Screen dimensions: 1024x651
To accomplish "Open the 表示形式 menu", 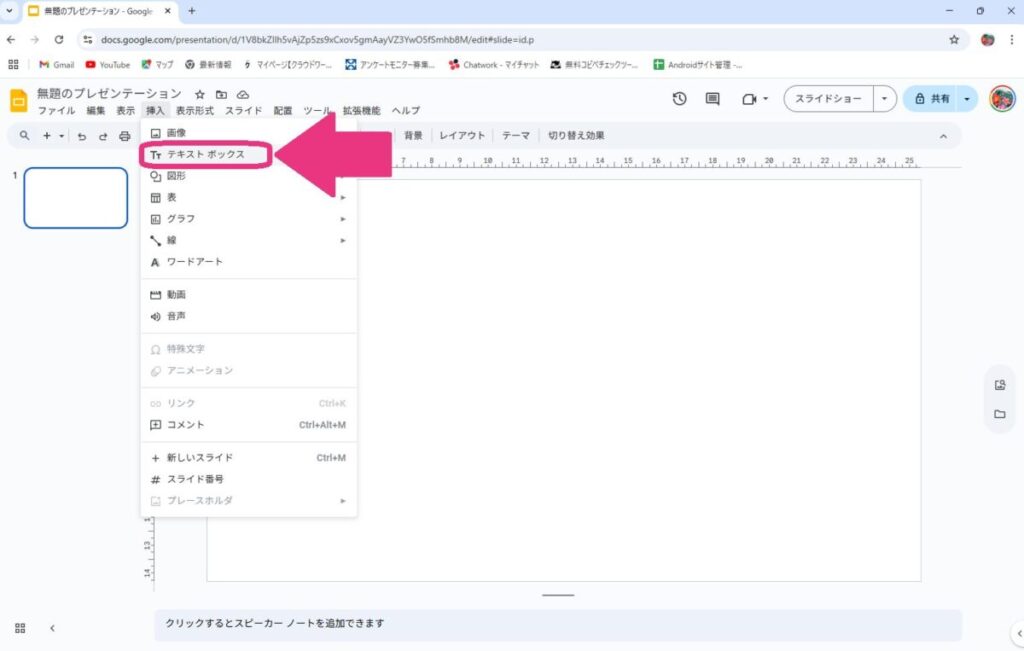I will pos(195,111).
